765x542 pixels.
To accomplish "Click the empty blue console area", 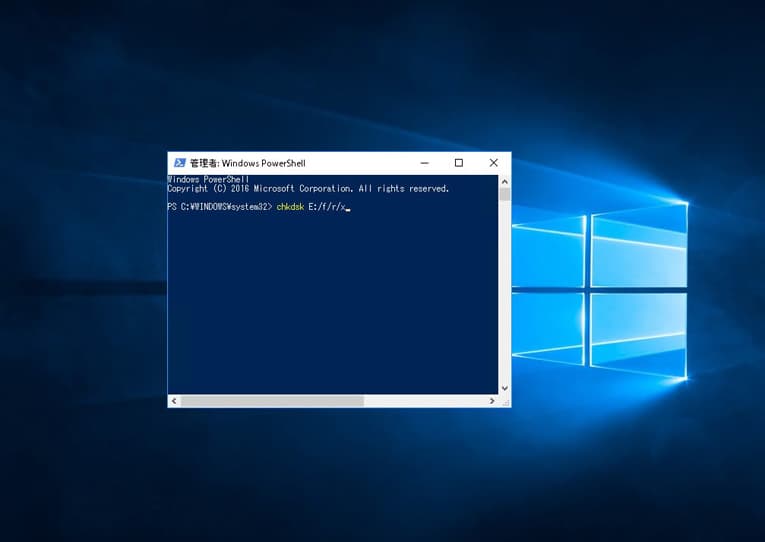I will click(x=330, y=300).
